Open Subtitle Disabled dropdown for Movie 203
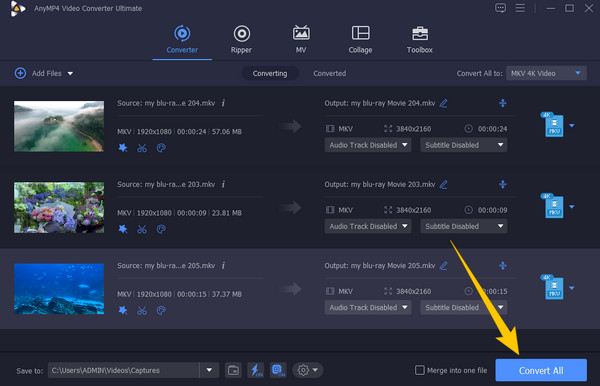The image size is (600, 386). [x=464, y=226]
